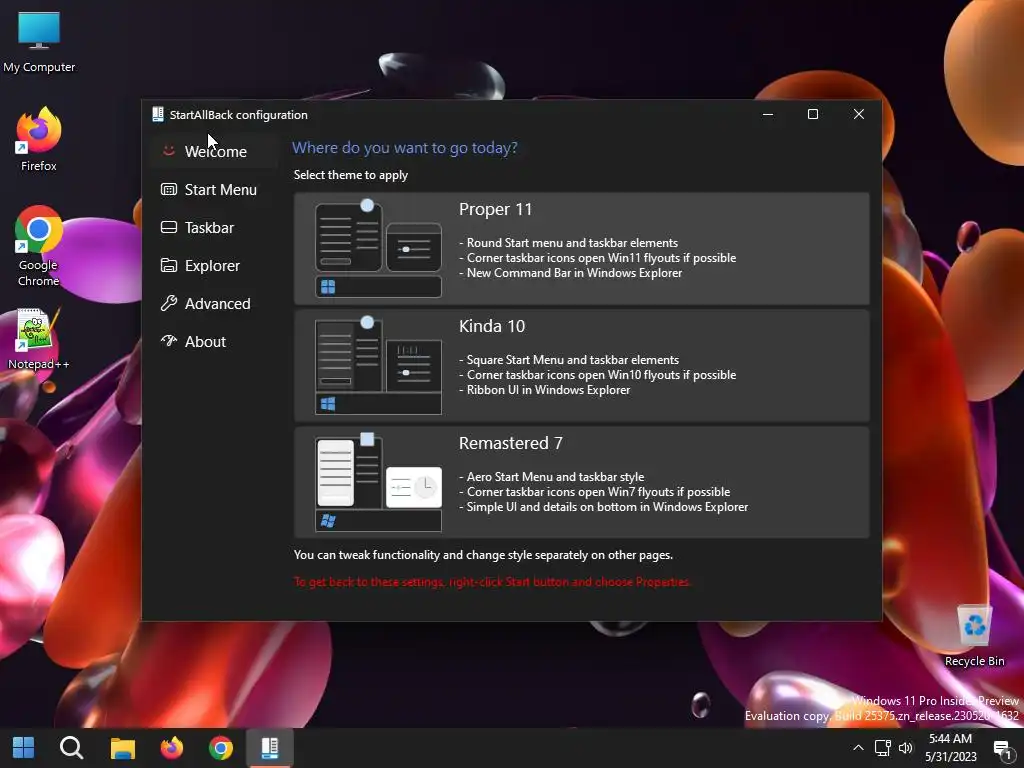
Task: Open the About page
Action: (x=214, y=341)
